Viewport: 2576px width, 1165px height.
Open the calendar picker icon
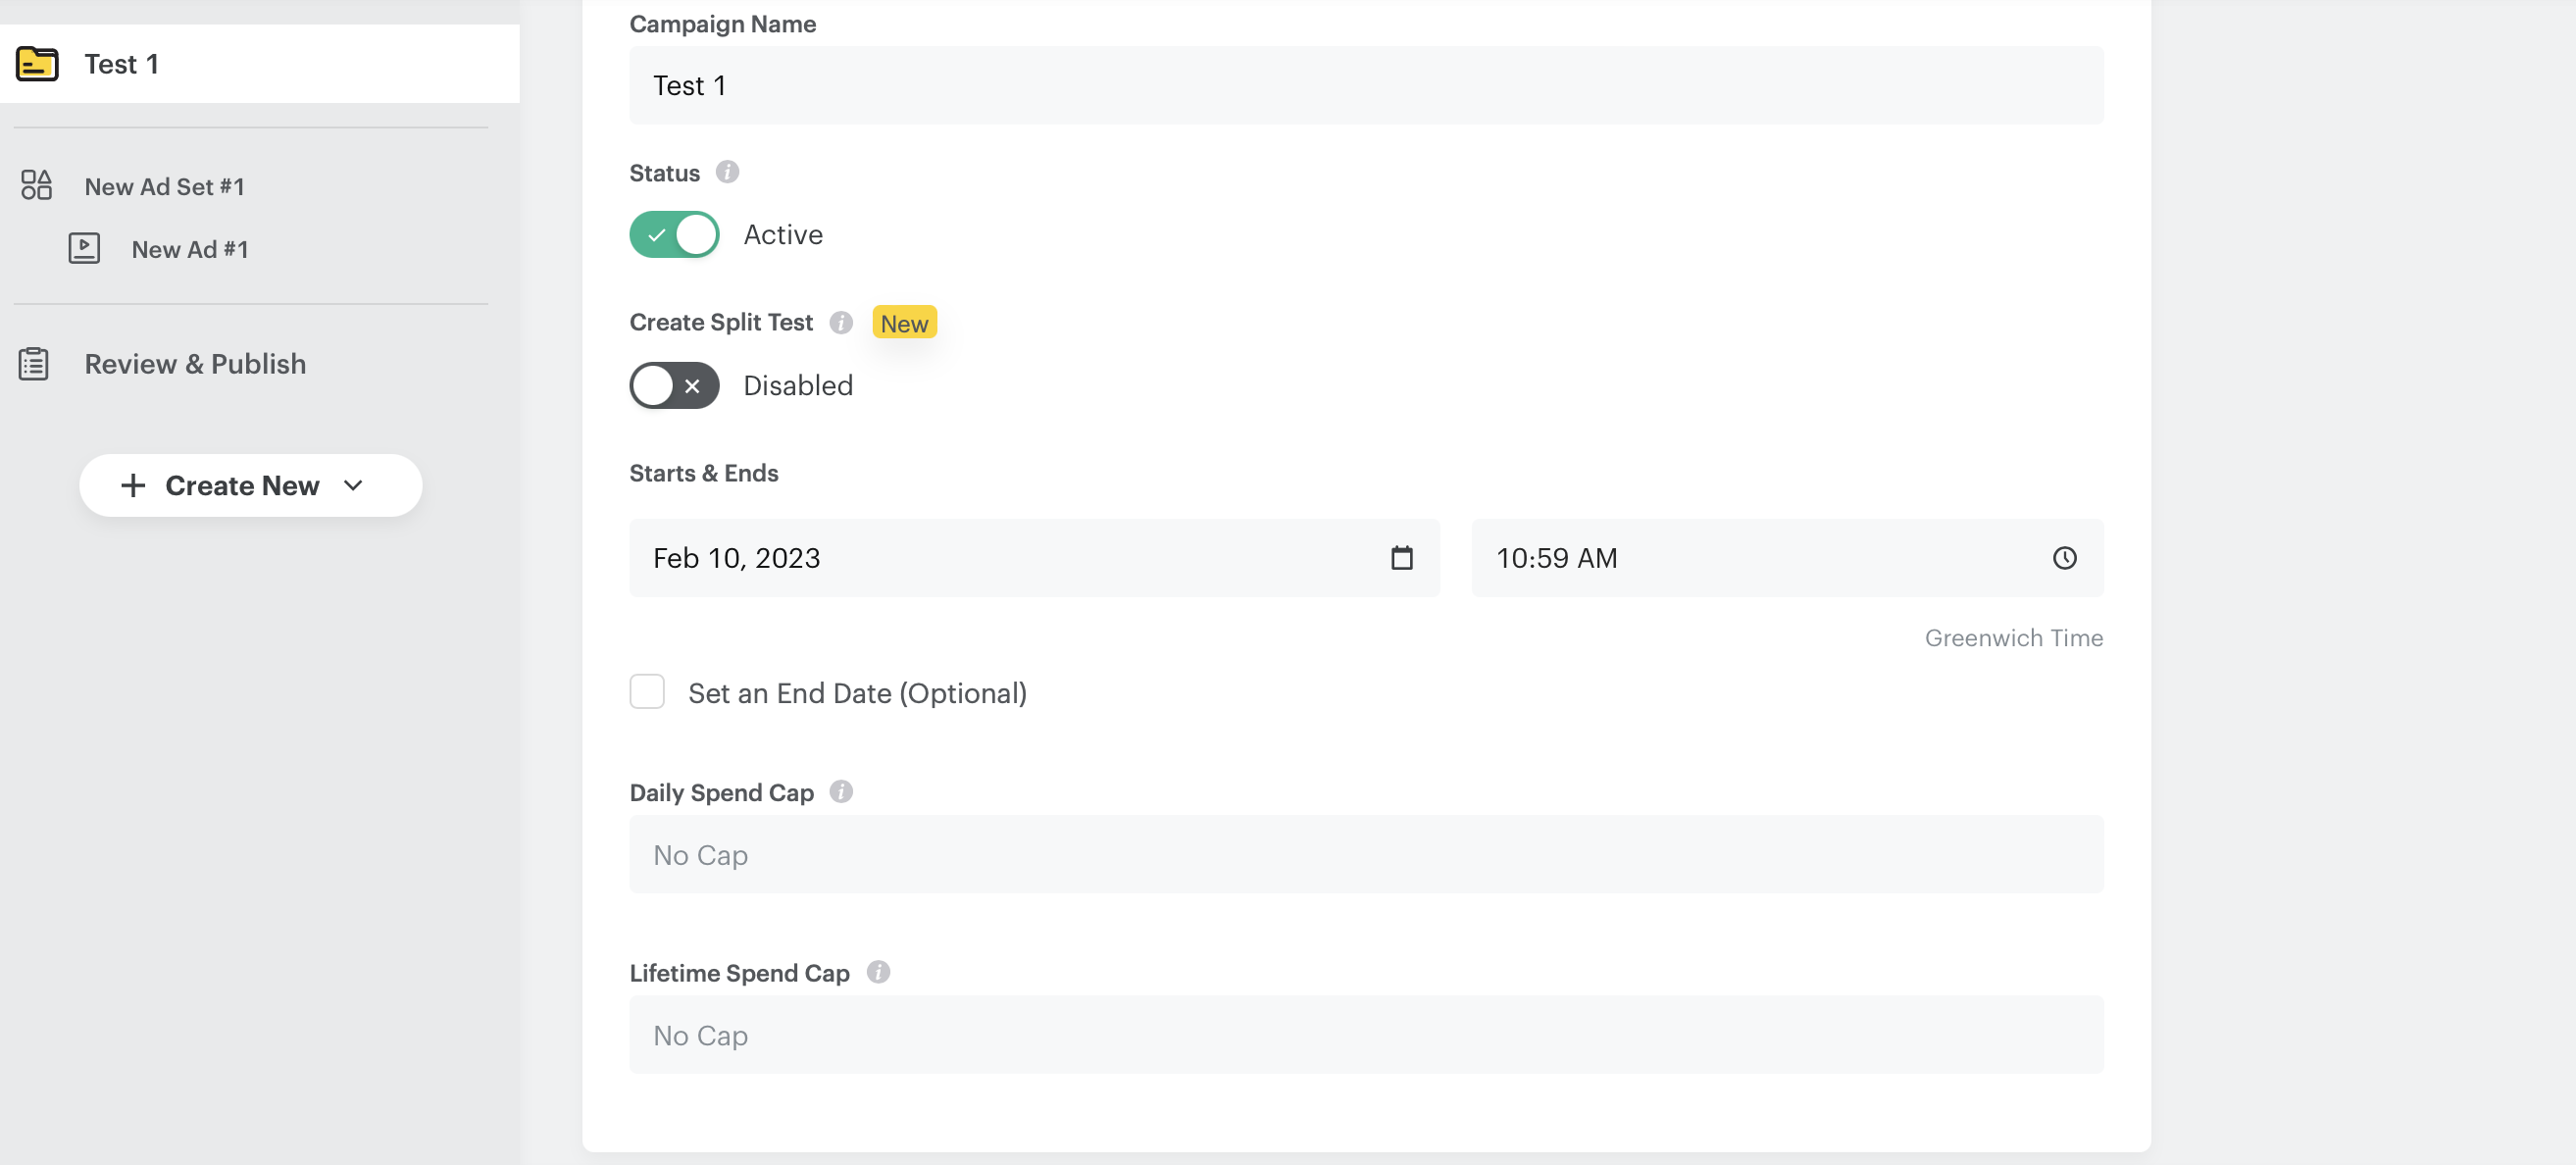click(x=1402, y=558)
